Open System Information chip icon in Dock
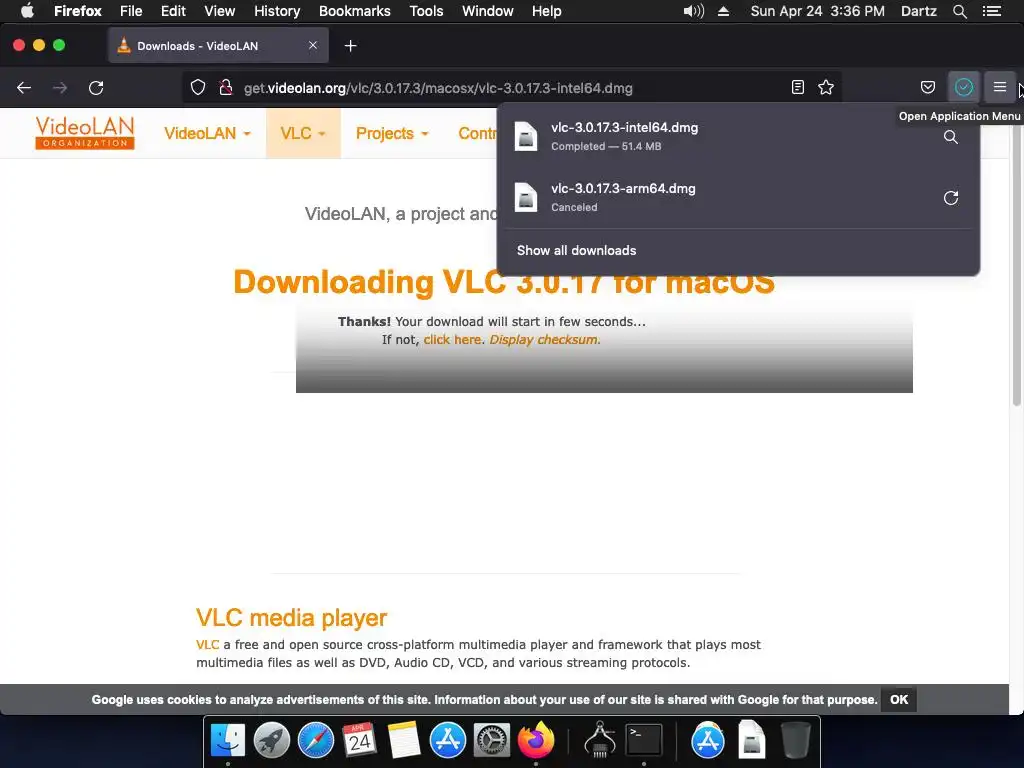Image resolution: width=1024 pixels, height=768 pixels. pos(600,739)
